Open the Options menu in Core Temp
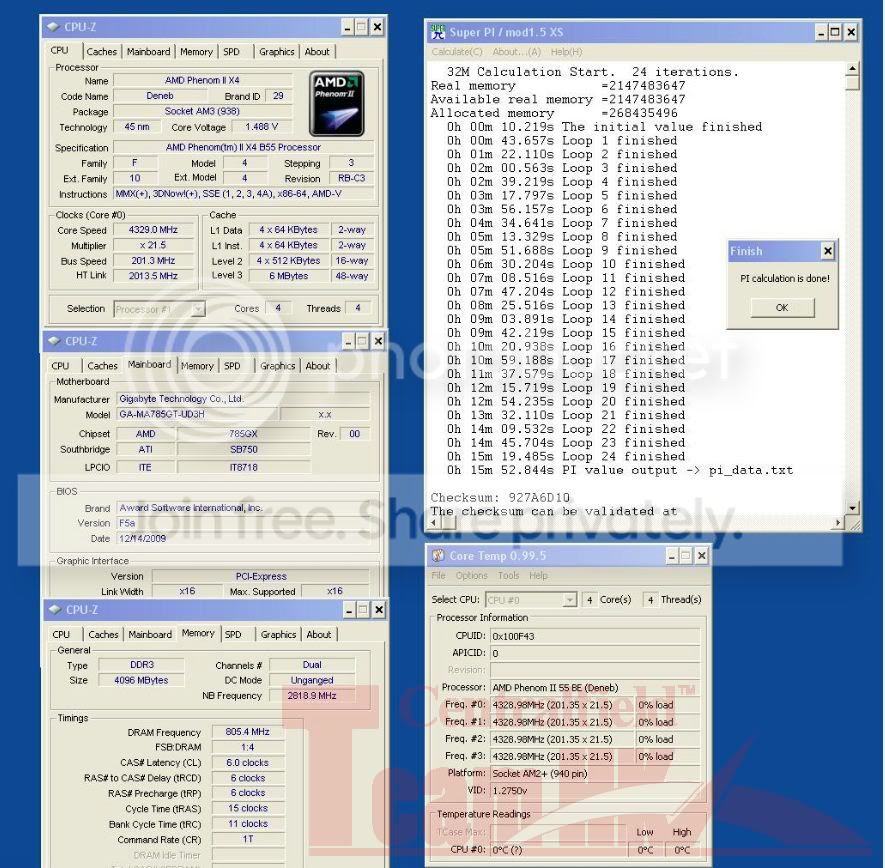885x868 pixels. click(471, 576)
